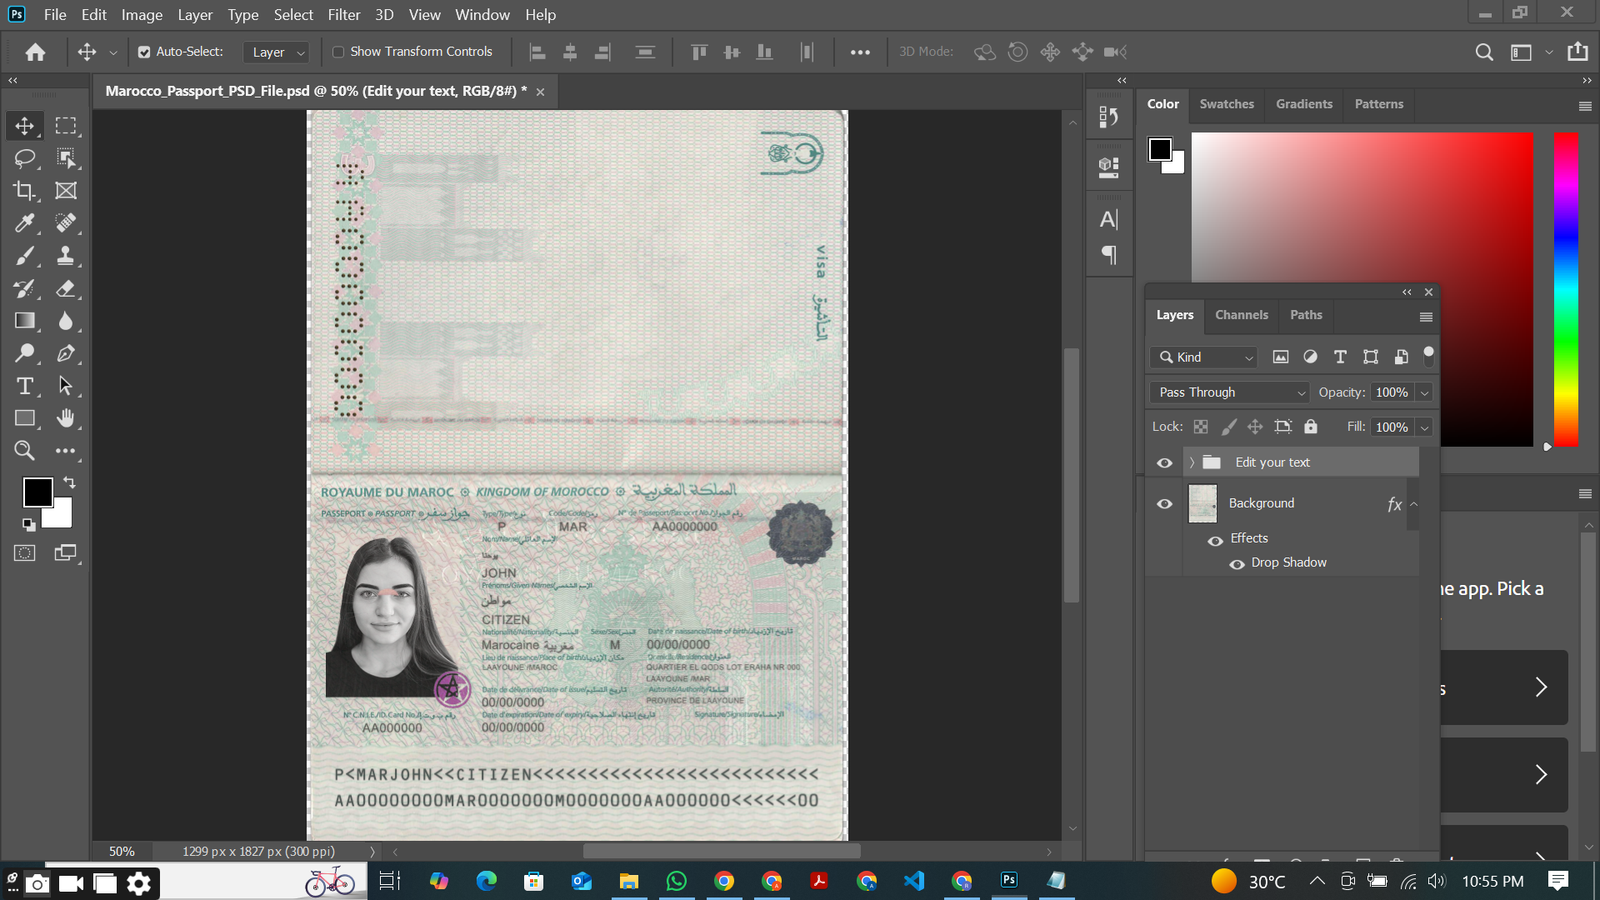Select the Rectangle shape tool

coord(25,418)
